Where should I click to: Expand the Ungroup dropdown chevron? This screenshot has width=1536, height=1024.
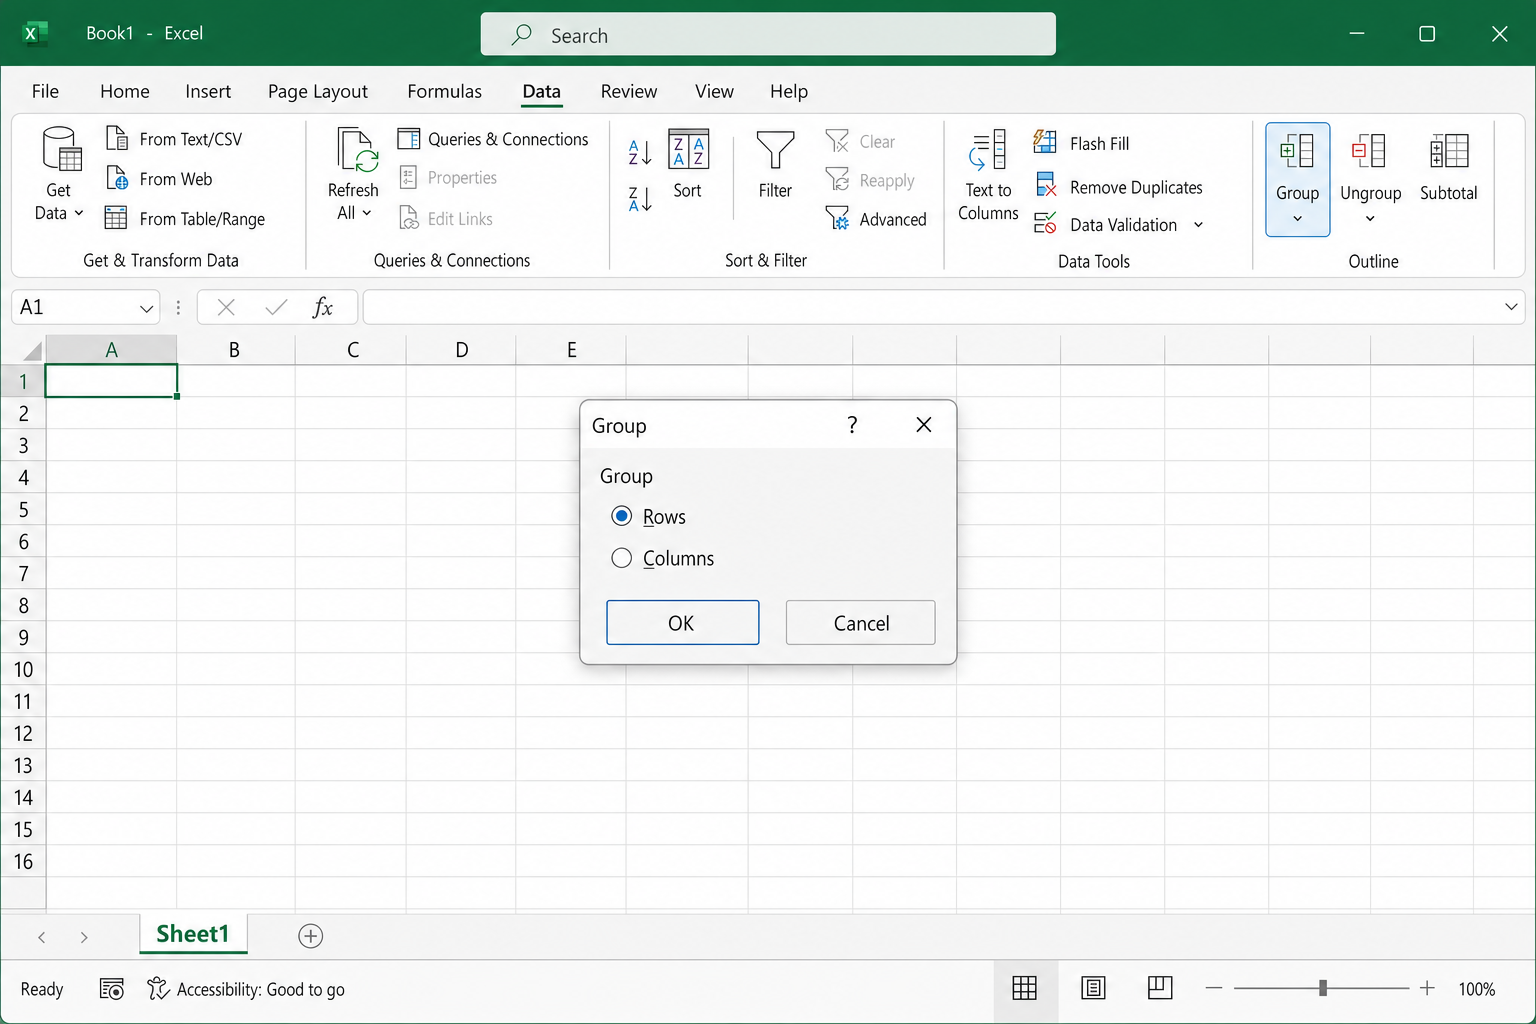point(1370,219)
